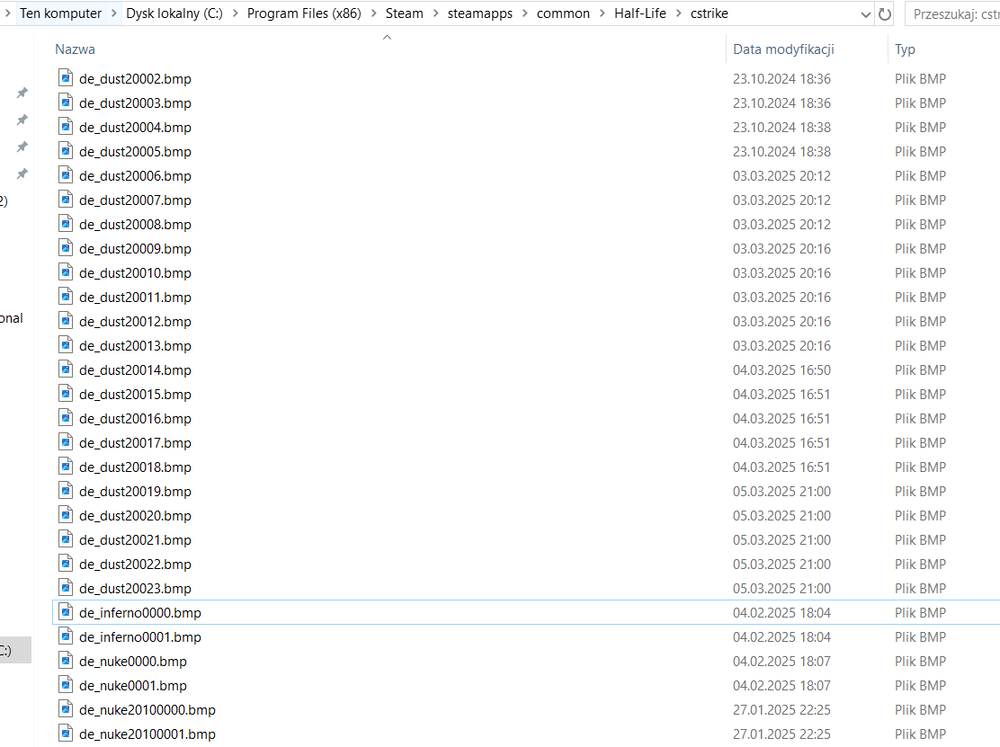The height and width of the screenshot is (747, 1000).
Task: Jump to the common folder breadcrumb
Action: [x=562, y=14]
